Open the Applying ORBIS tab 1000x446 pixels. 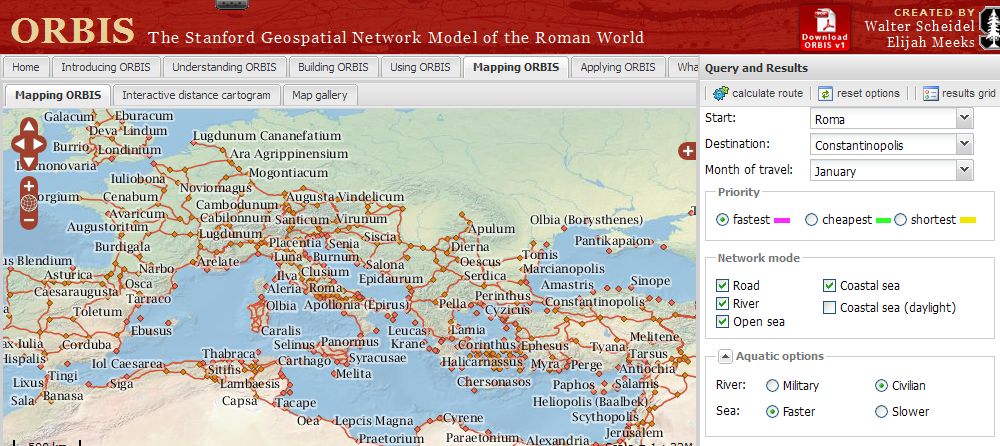(618, 67)
